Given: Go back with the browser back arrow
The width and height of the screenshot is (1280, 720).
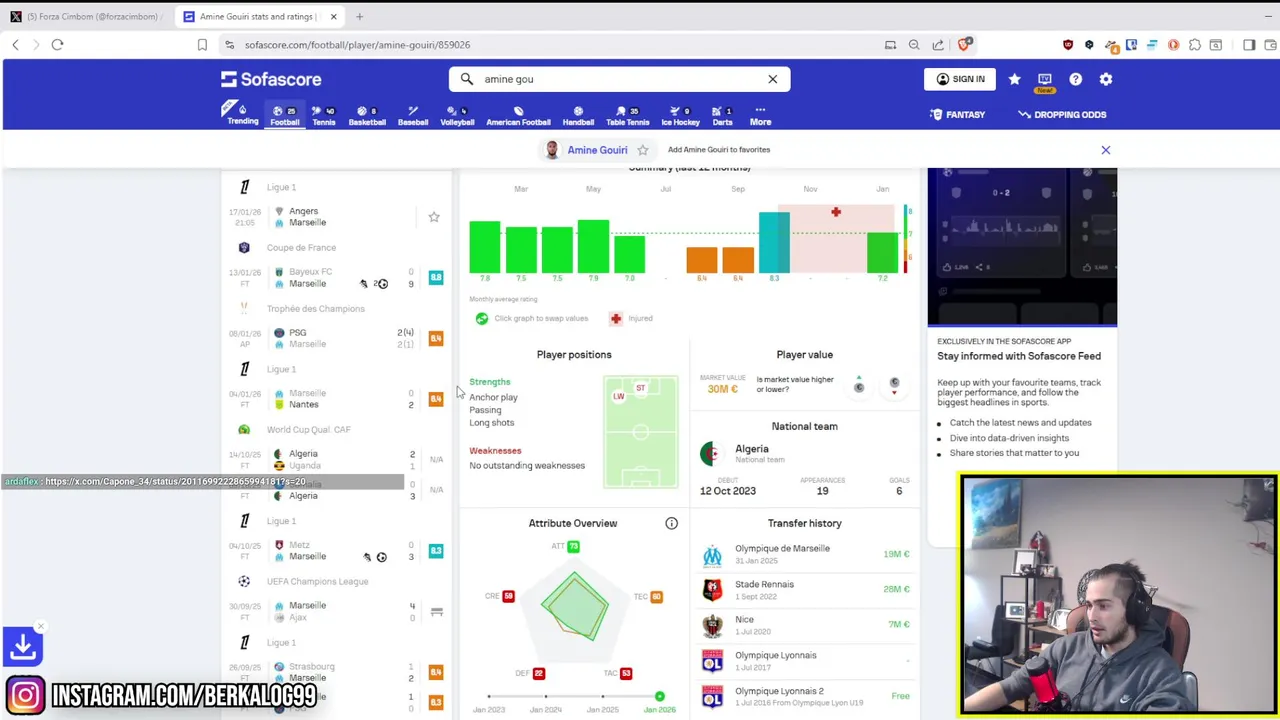Looking at the screenshot, I should [x=15, y=45].
